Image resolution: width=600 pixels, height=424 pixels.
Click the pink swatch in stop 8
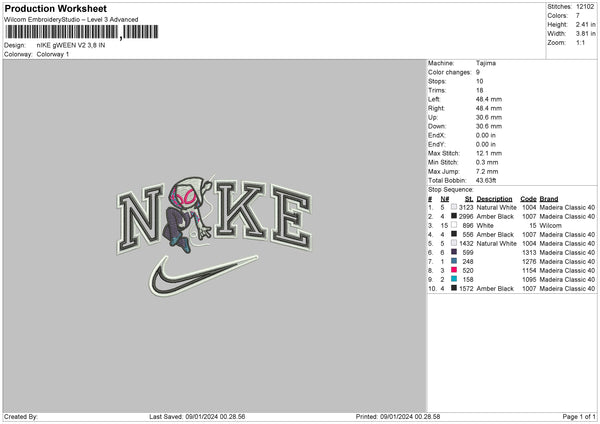tap(454, 270)
